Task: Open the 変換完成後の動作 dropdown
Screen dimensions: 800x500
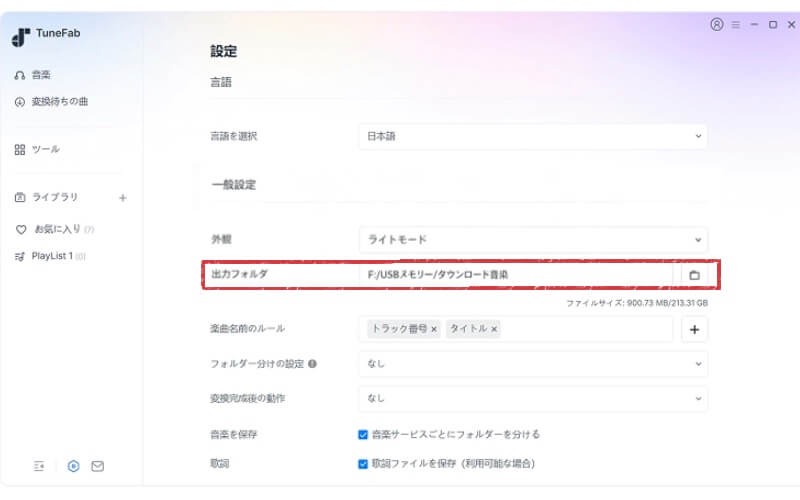Action: (533, 398)
